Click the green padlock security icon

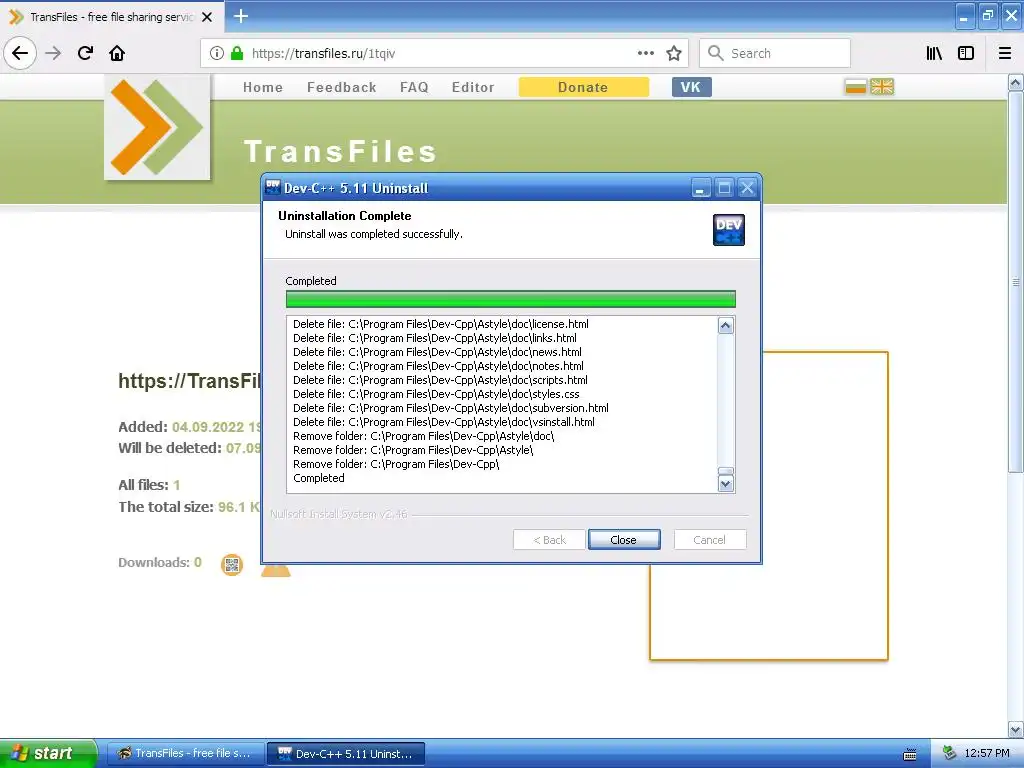click(237, 53)
